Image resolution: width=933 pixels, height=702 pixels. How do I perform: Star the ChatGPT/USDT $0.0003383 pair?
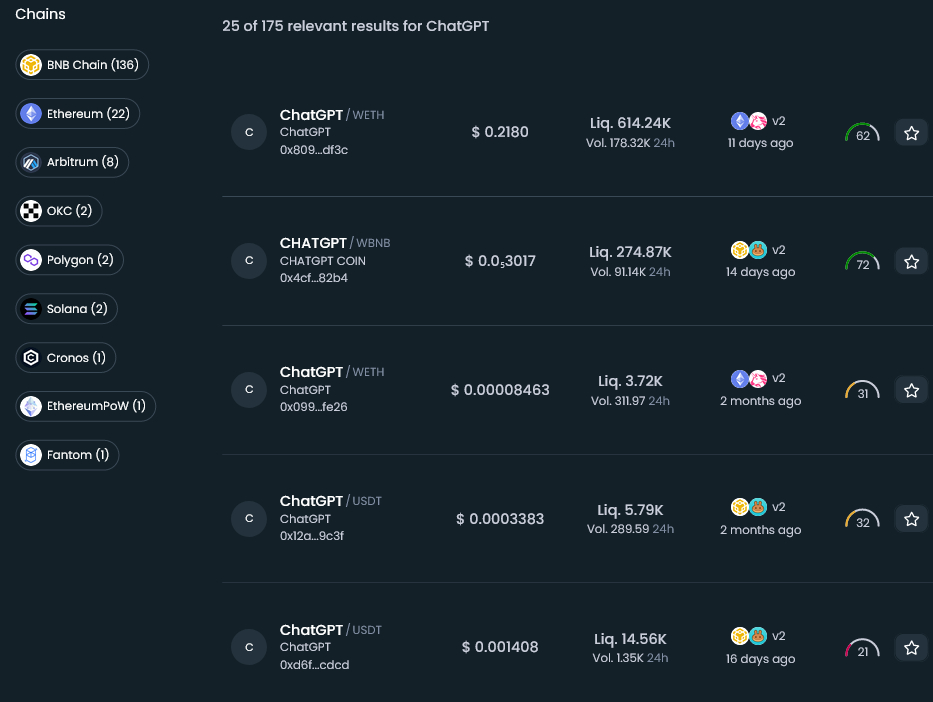pyautogui.click(x=911, y=520)
